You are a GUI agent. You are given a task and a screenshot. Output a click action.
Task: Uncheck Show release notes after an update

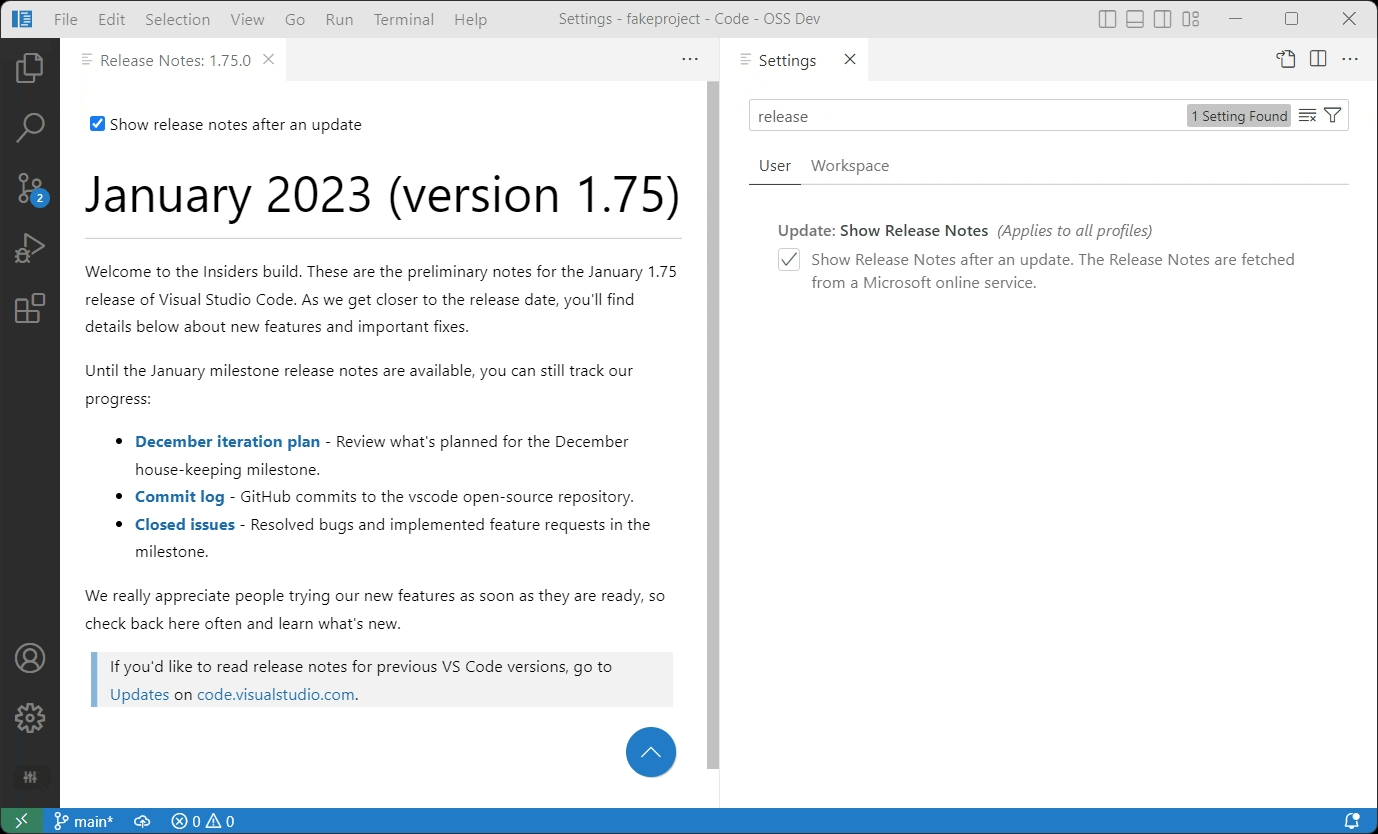[x=97, y=123]
